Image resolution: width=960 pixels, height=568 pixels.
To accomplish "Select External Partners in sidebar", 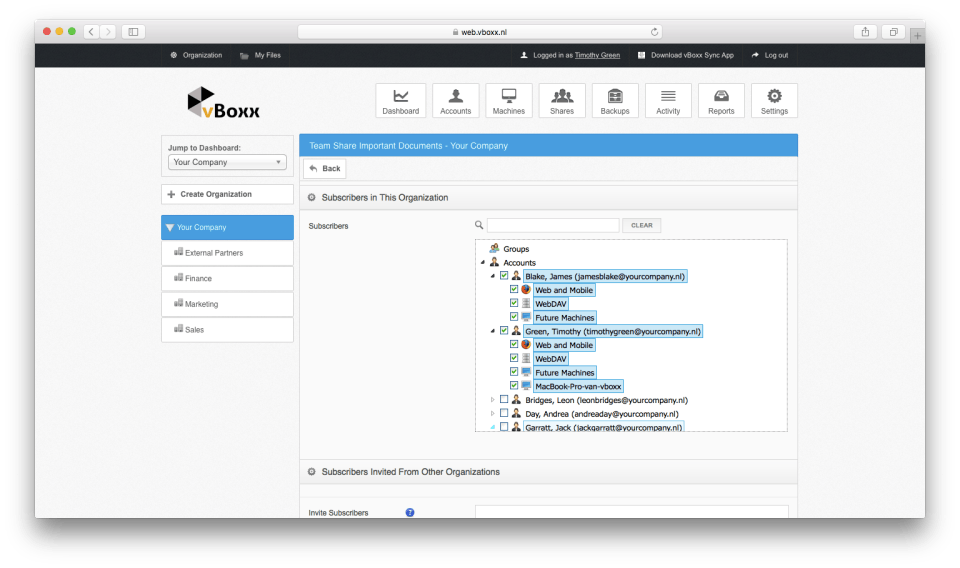I will [227, 253].
